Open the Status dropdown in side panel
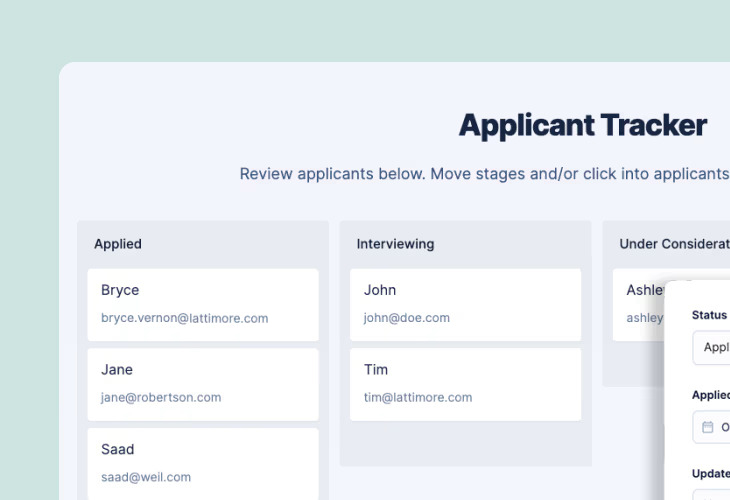 tap(711, 347)
